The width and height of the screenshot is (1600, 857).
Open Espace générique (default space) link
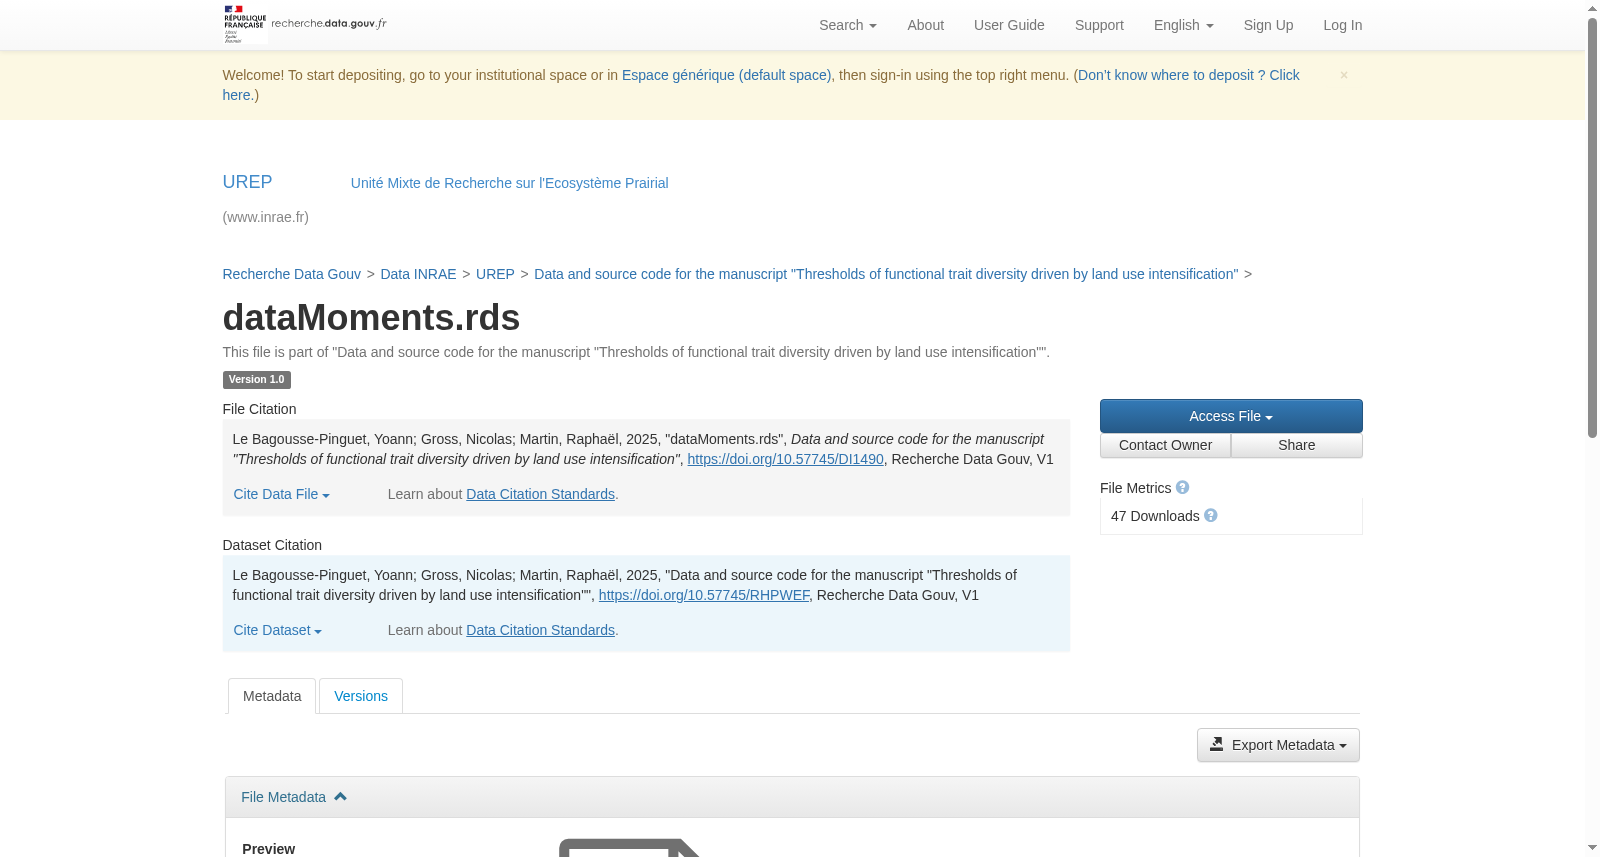726,75
